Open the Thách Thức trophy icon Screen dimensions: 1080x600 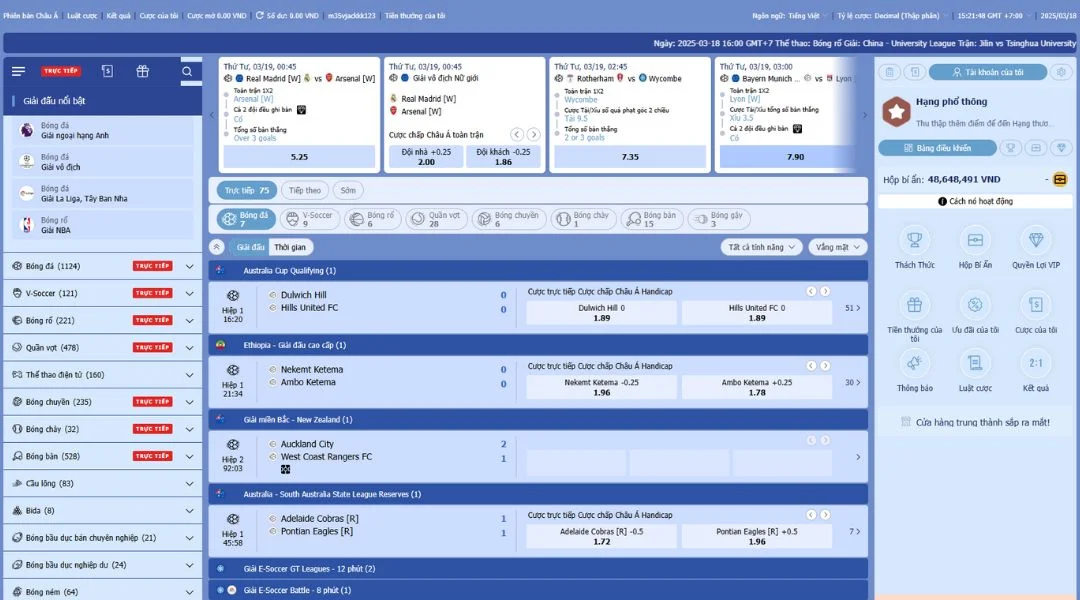click(915, 240)
